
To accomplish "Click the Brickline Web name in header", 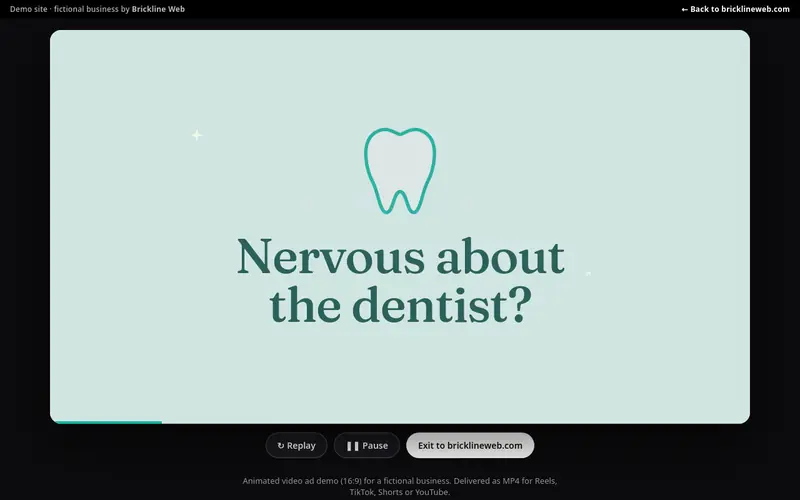I will tap(158, 9).
